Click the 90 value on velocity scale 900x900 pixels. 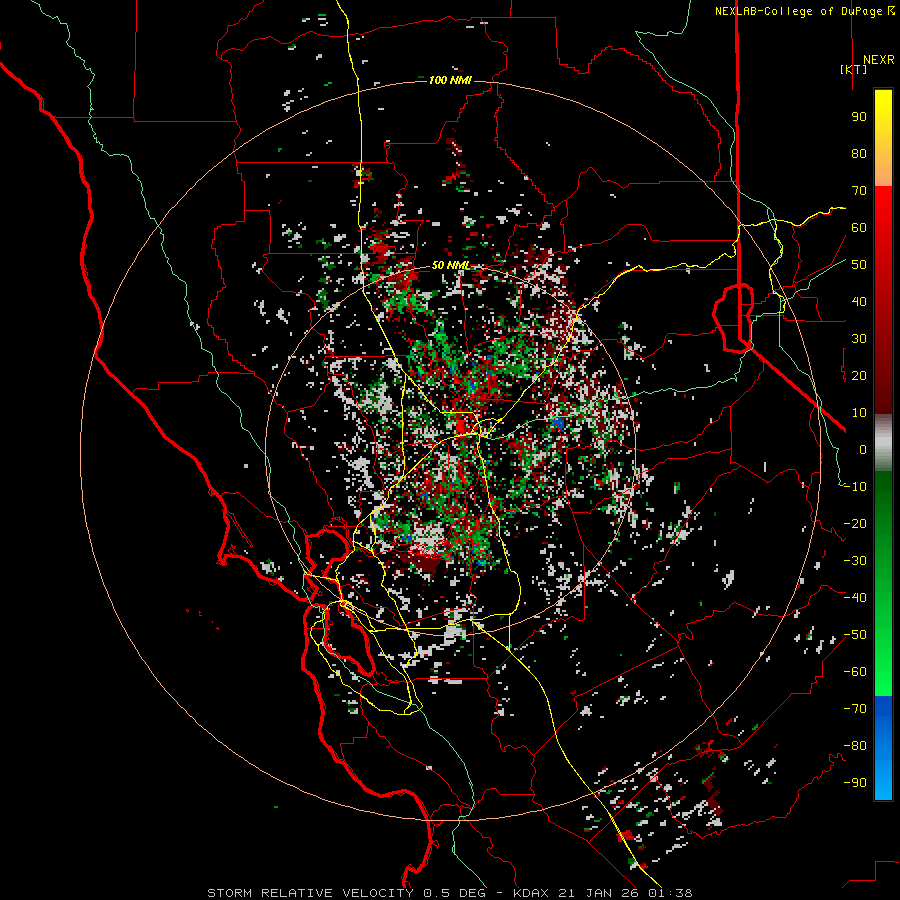point(859,117)
